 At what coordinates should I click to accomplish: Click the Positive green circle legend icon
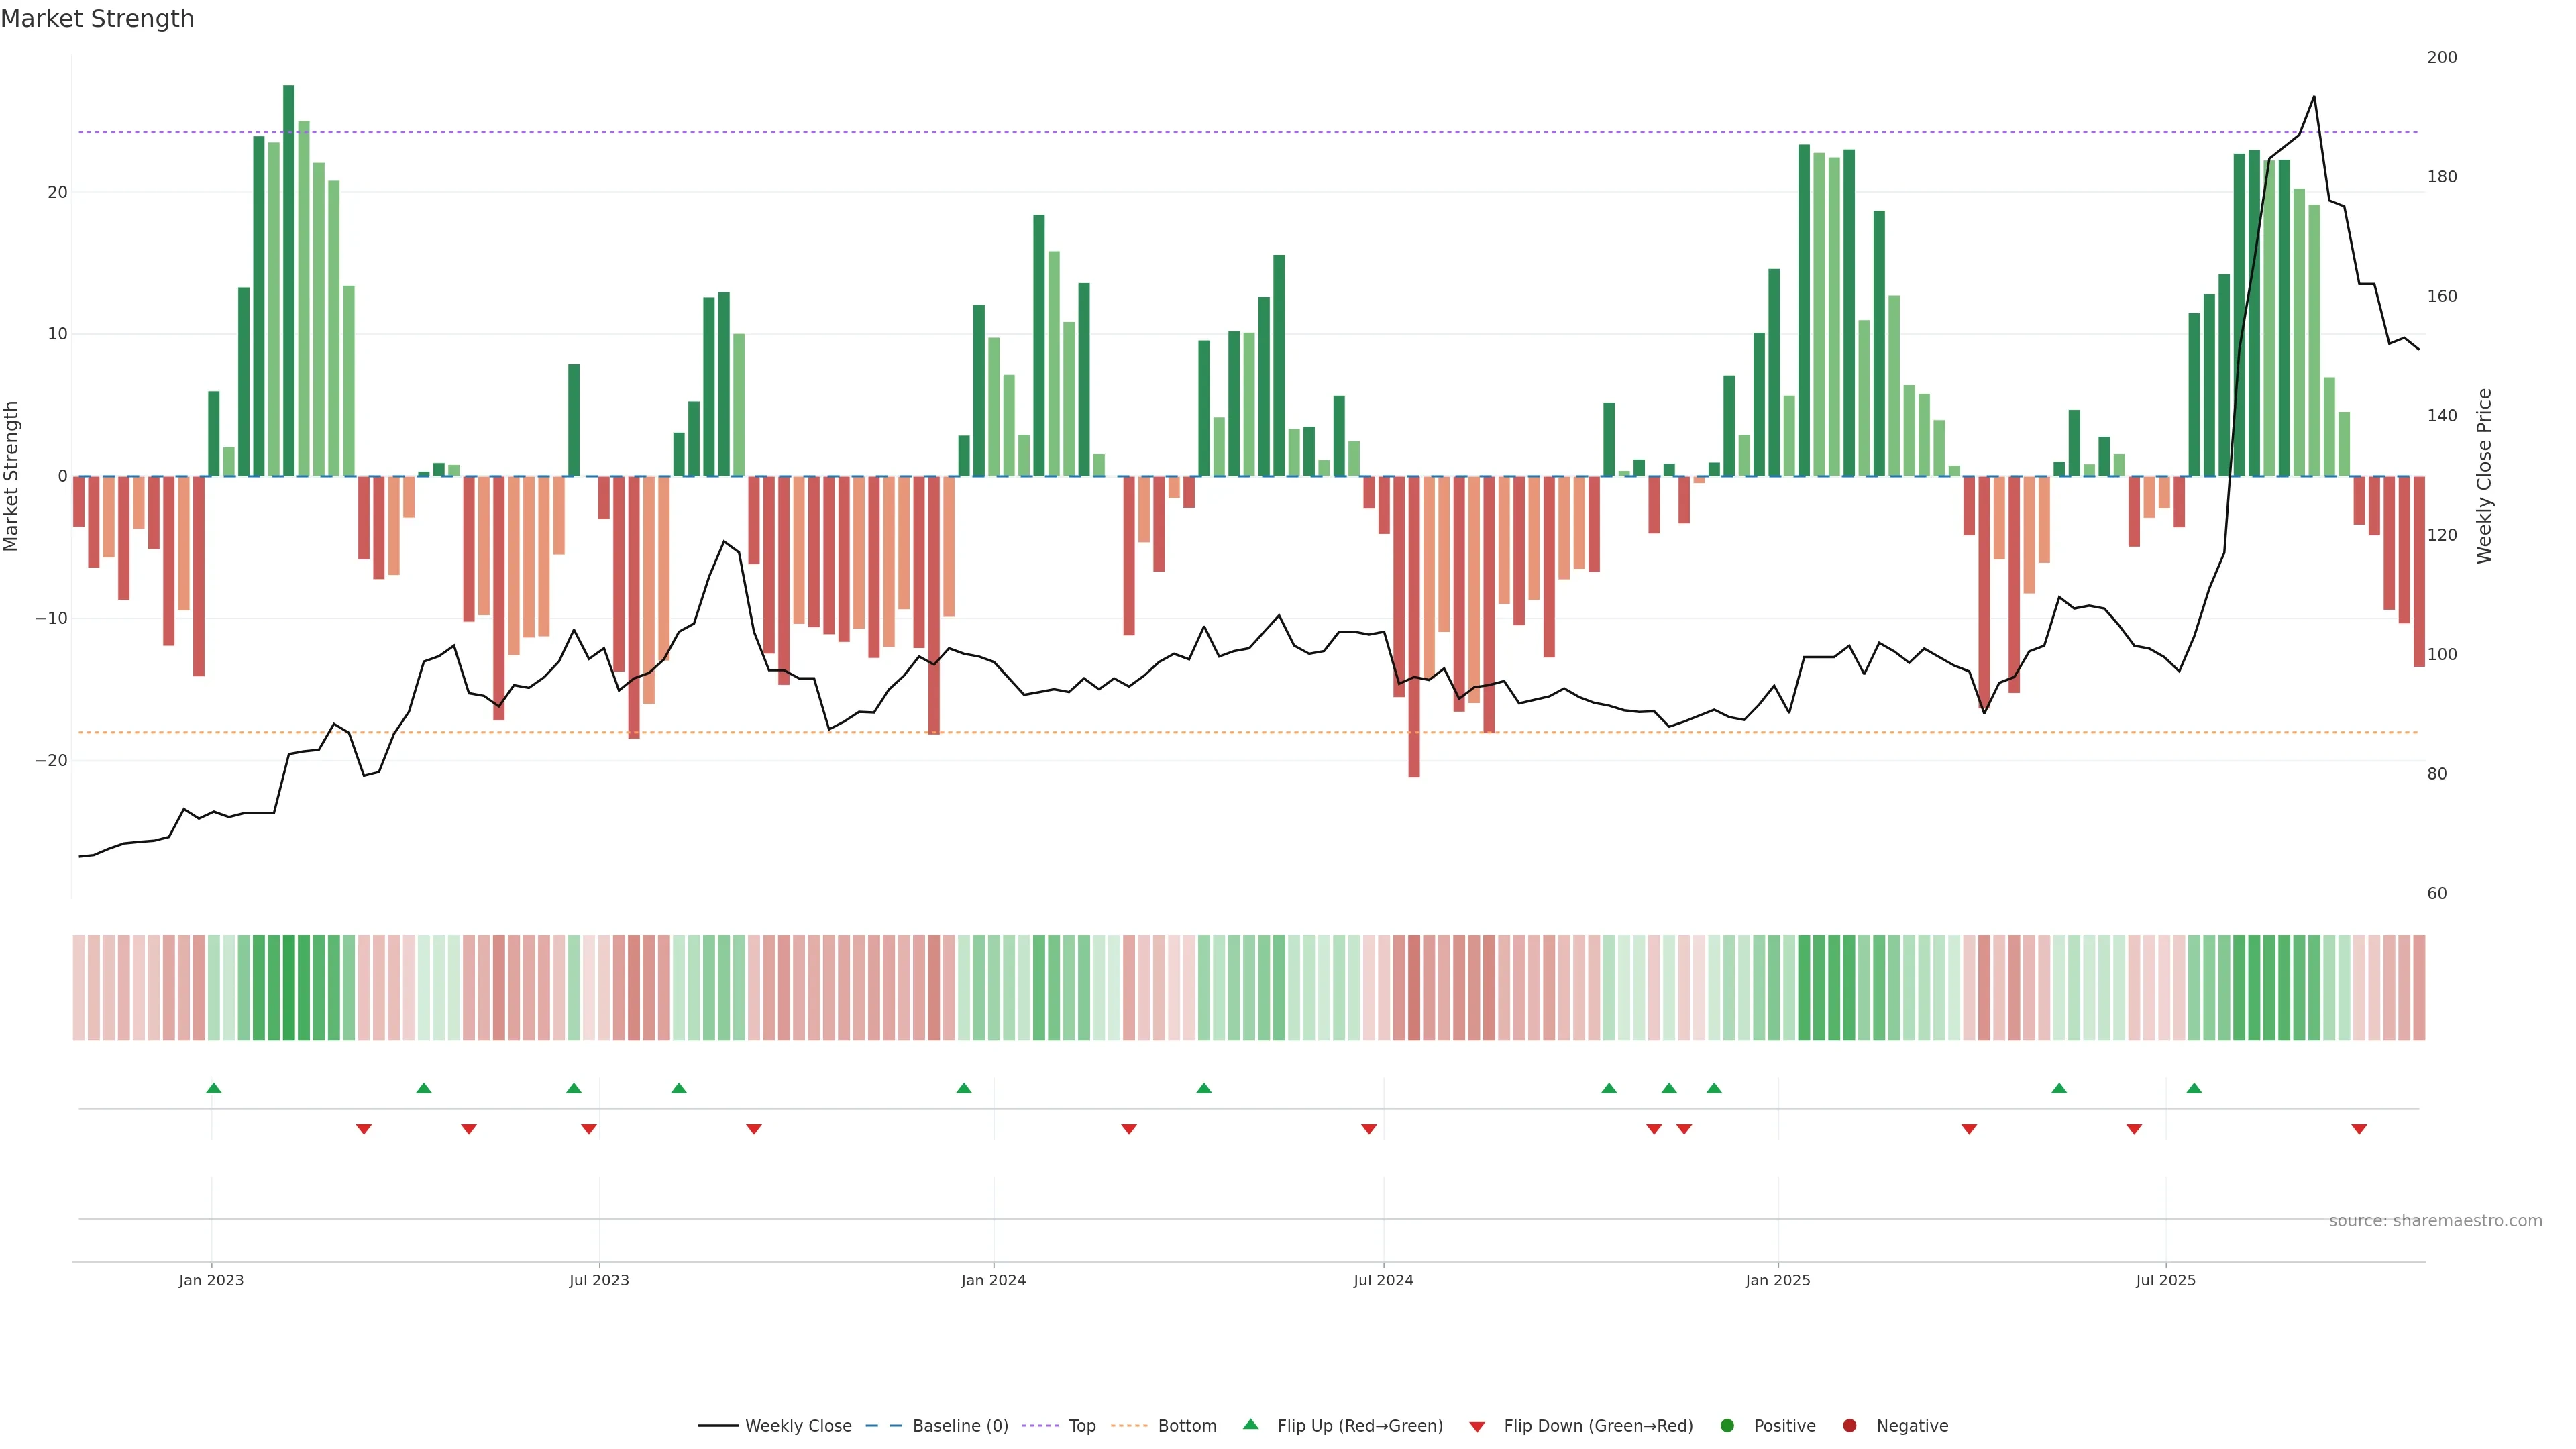click(1727, 1425)
